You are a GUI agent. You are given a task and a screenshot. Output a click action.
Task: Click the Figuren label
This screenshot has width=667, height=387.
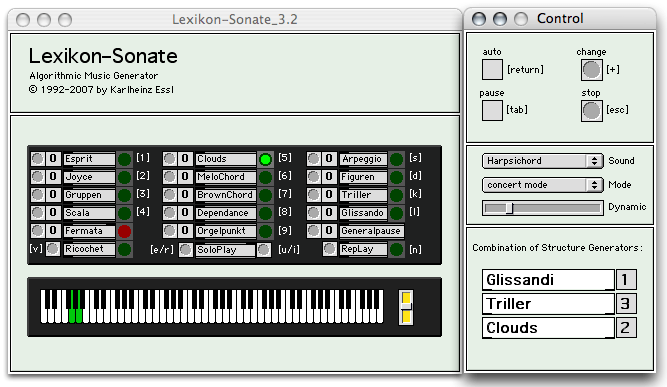[363, 177]
